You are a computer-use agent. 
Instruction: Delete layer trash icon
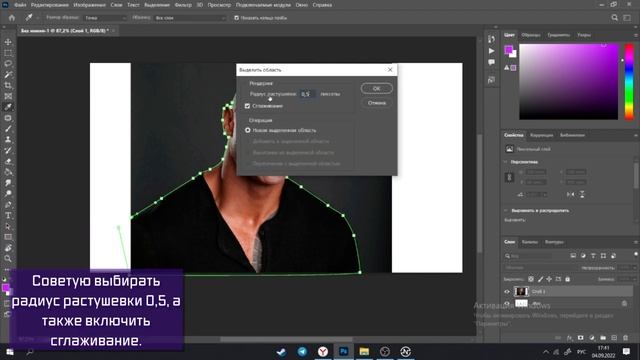coord(625,338)
